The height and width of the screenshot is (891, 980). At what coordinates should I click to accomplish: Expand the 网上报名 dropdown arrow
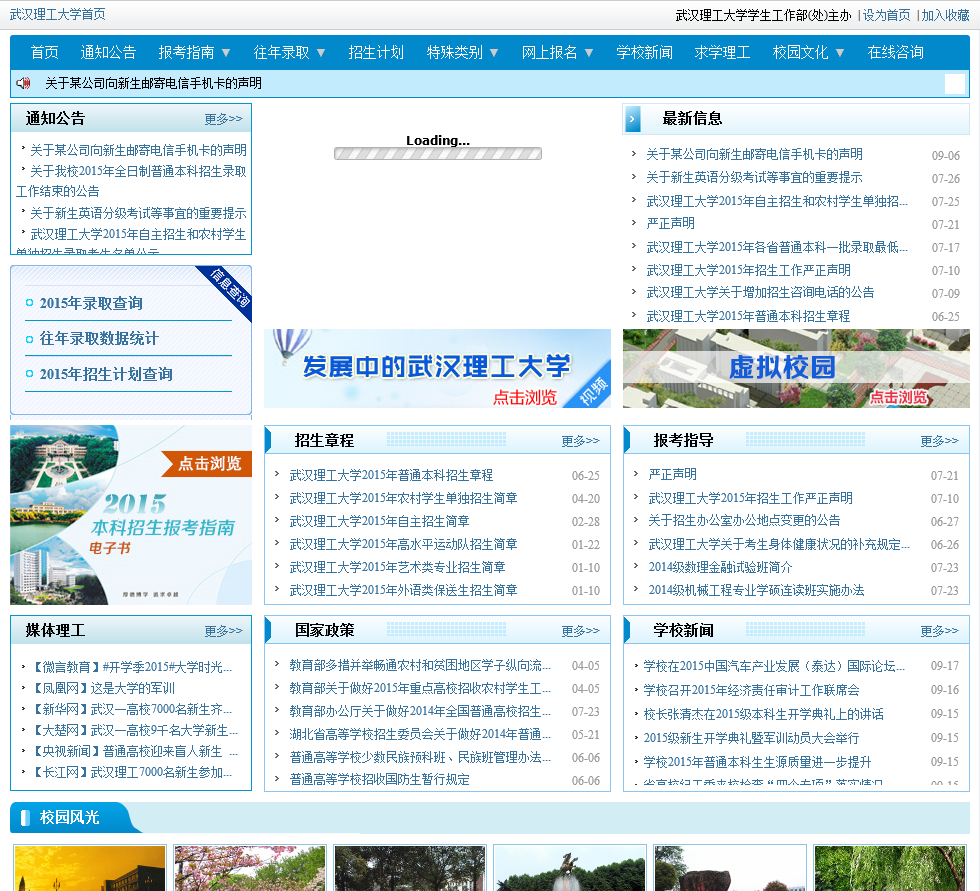(x=589, y=52)
